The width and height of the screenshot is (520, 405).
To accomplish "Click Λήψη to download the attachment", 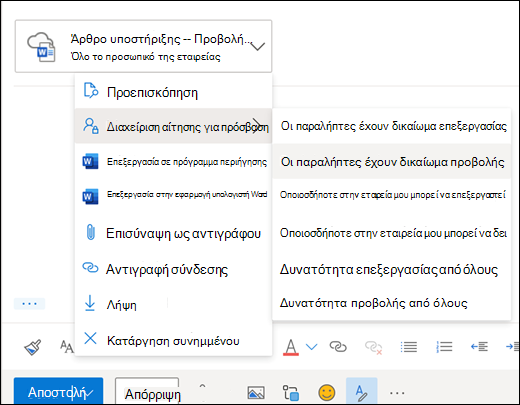I will (x=173, y=304).
